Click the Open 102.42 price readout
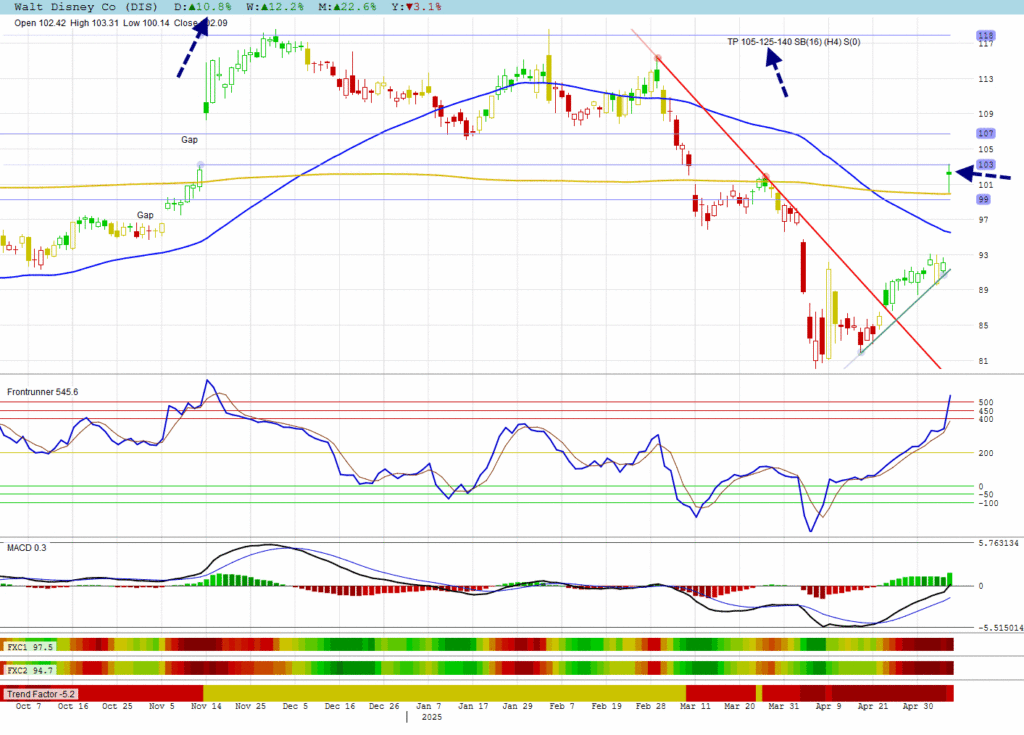This screenshot has height=735, width=1024. [x=40, y=23]
